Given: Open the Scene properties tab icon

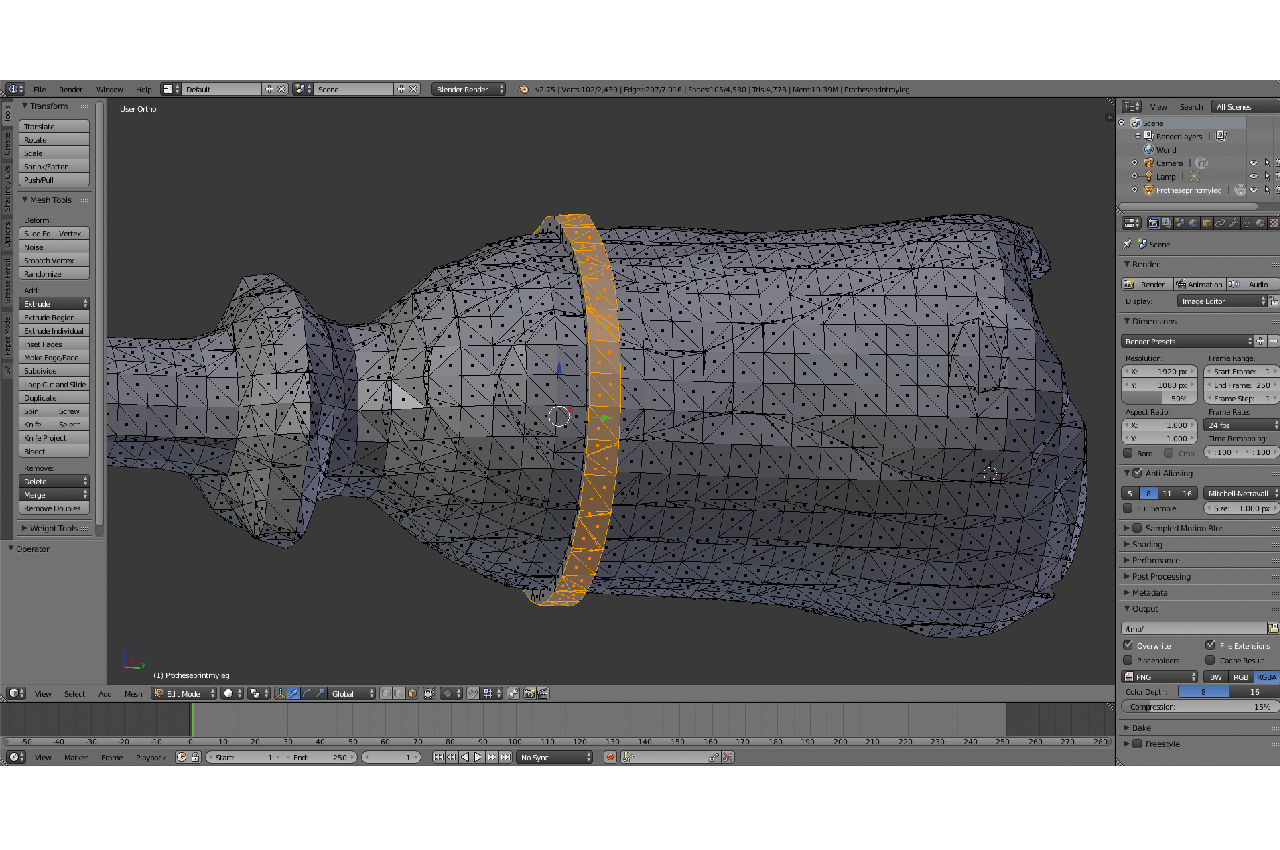Looking at the screenshot, I should click(1181, 223).
